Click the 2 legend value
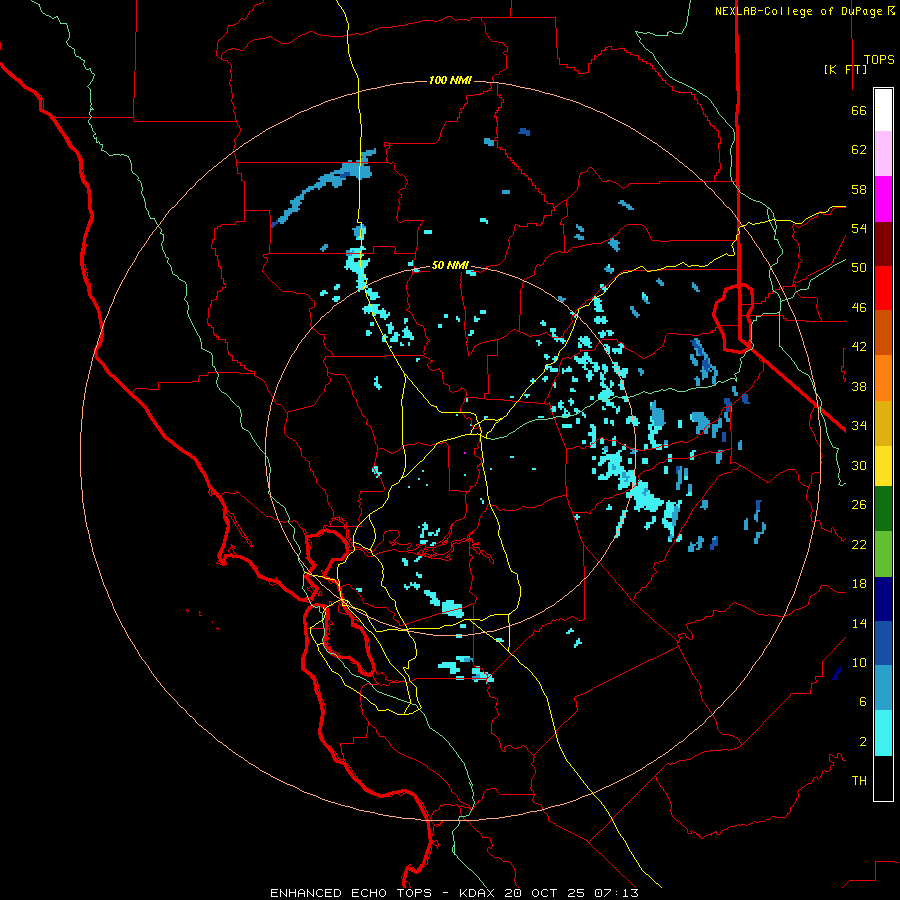 tap(863, 742)
